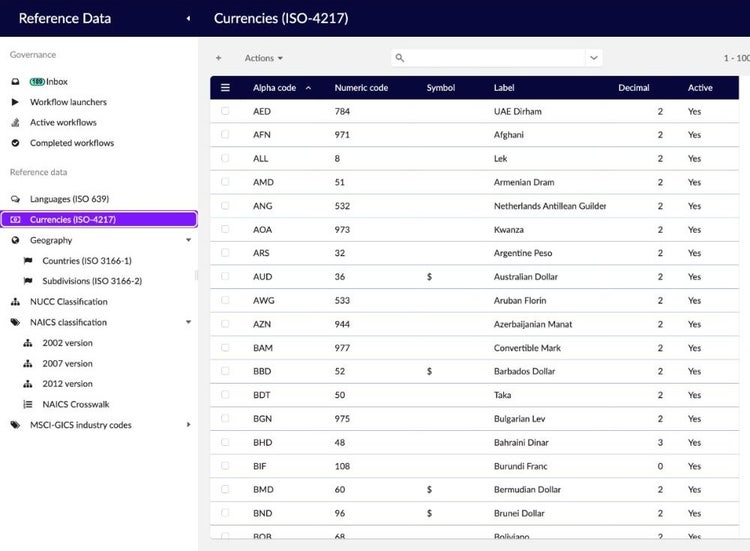Click the Inbox tray icon
750x551 pixels.
click(x=15, y=82)
